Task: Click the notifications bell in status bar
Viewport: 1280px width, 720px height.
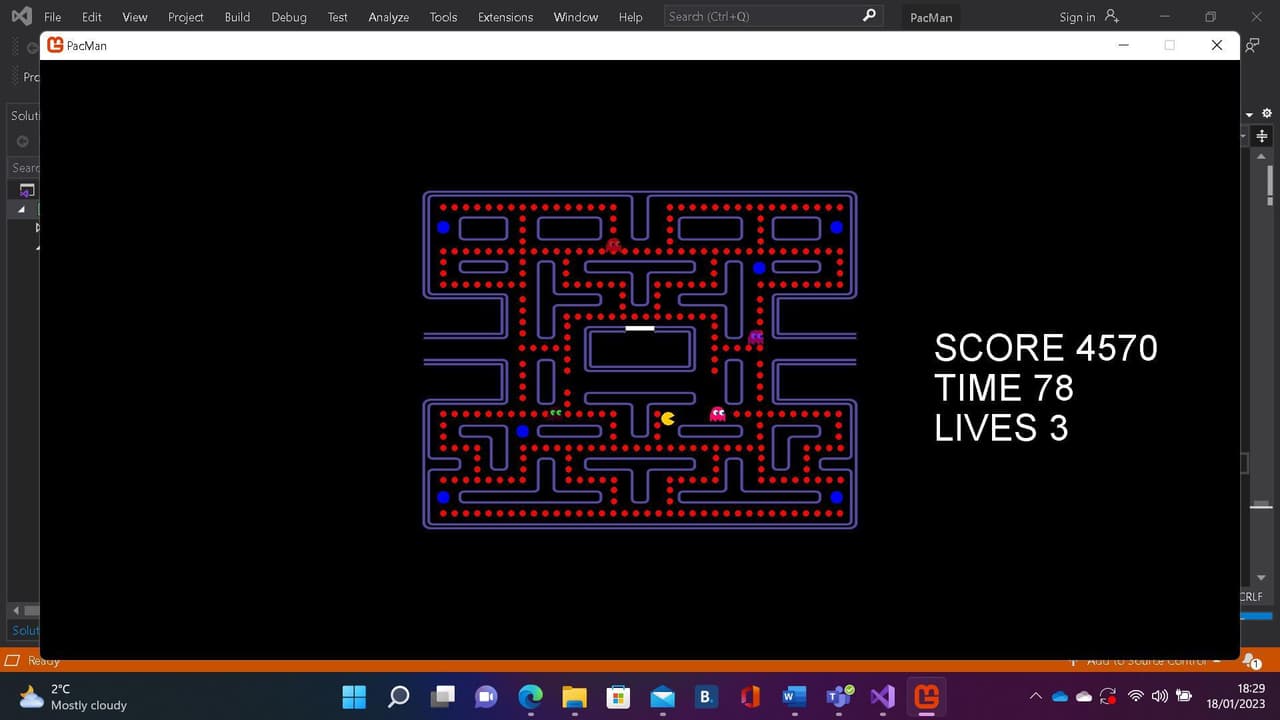Action: [x=1250, y=660]
